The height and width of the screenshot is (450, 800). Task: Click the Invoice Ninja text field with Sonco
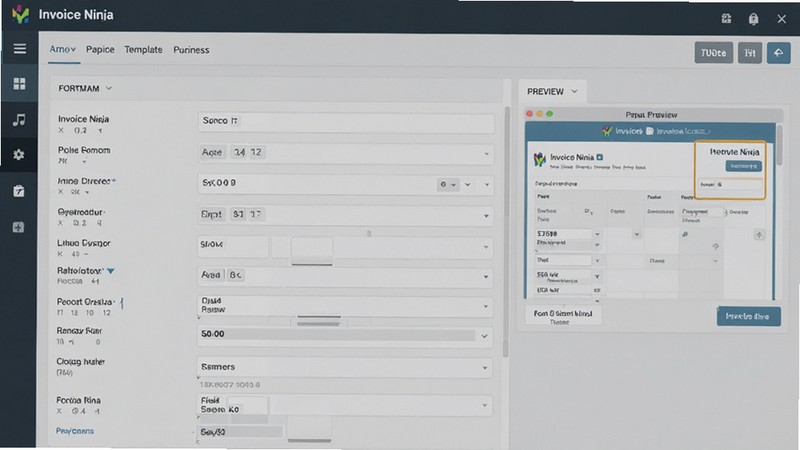[346, 122]
